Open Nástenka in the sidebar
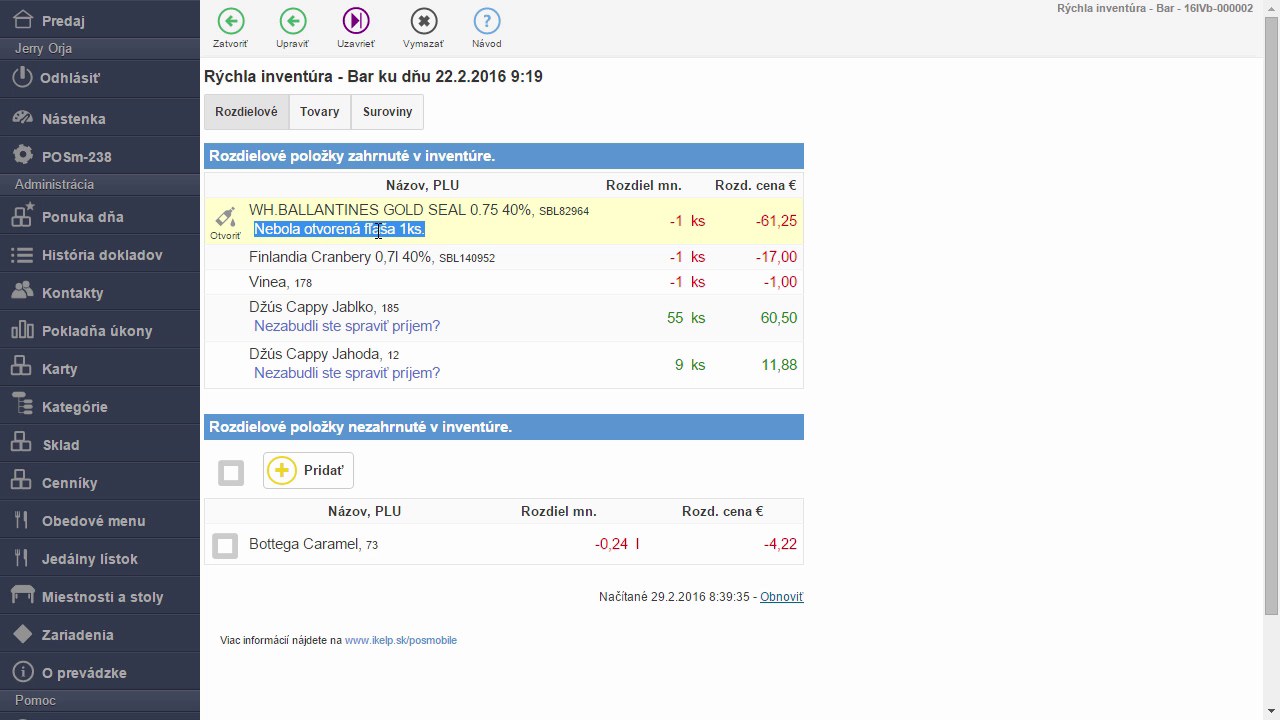The image size is (1280, 720). coord(100,118)
